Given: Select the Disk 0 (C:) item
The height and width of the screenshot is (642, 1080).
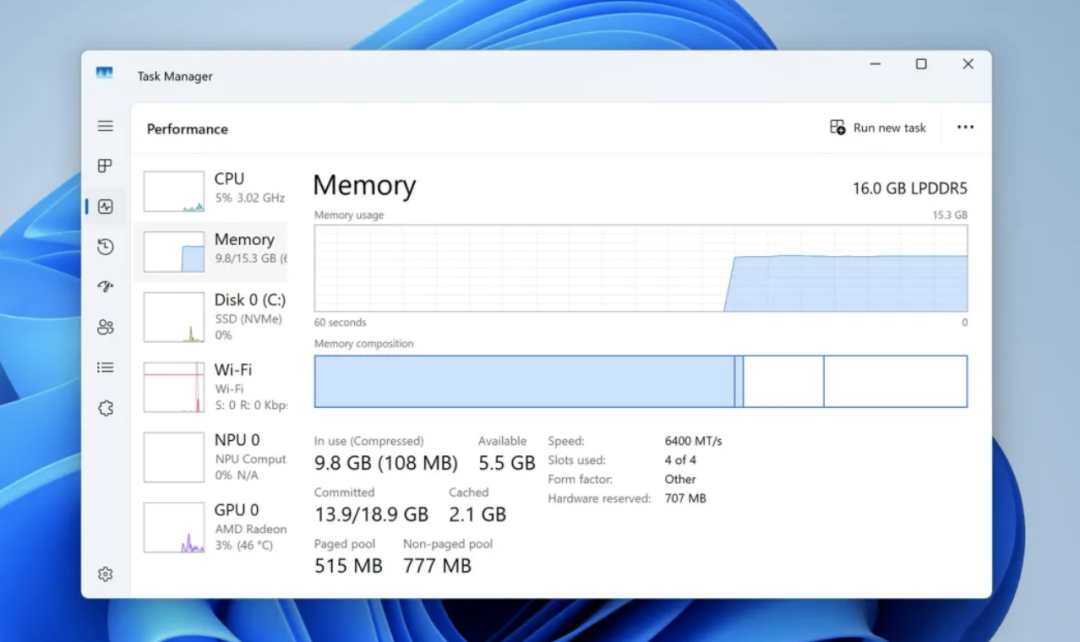Looking at the screenshot, I should [213, 317].
